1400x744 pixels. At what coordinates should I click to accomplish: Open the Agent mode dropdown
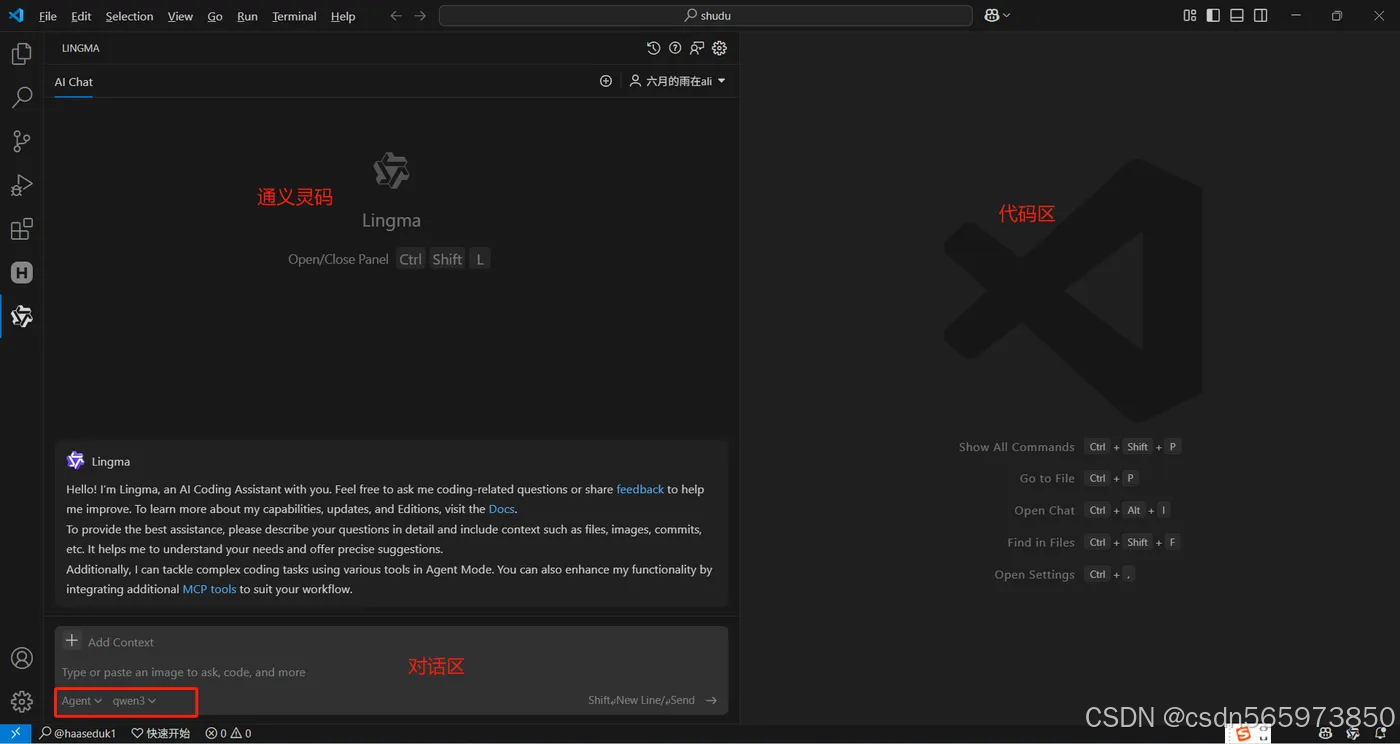tap(82, 701)
